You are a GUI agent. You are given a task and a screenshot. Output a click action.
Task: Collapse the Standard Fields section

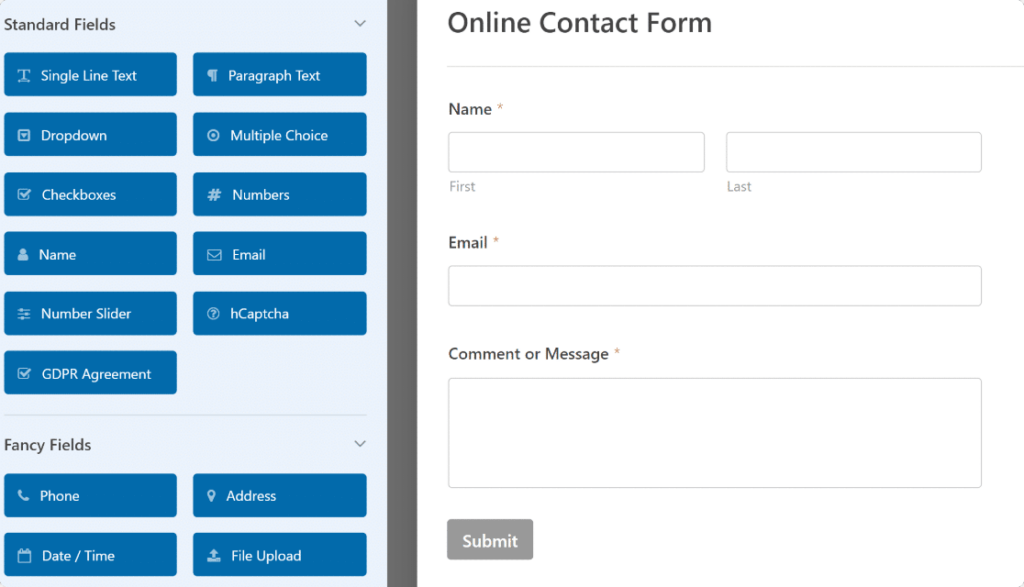tap(359, 24)
